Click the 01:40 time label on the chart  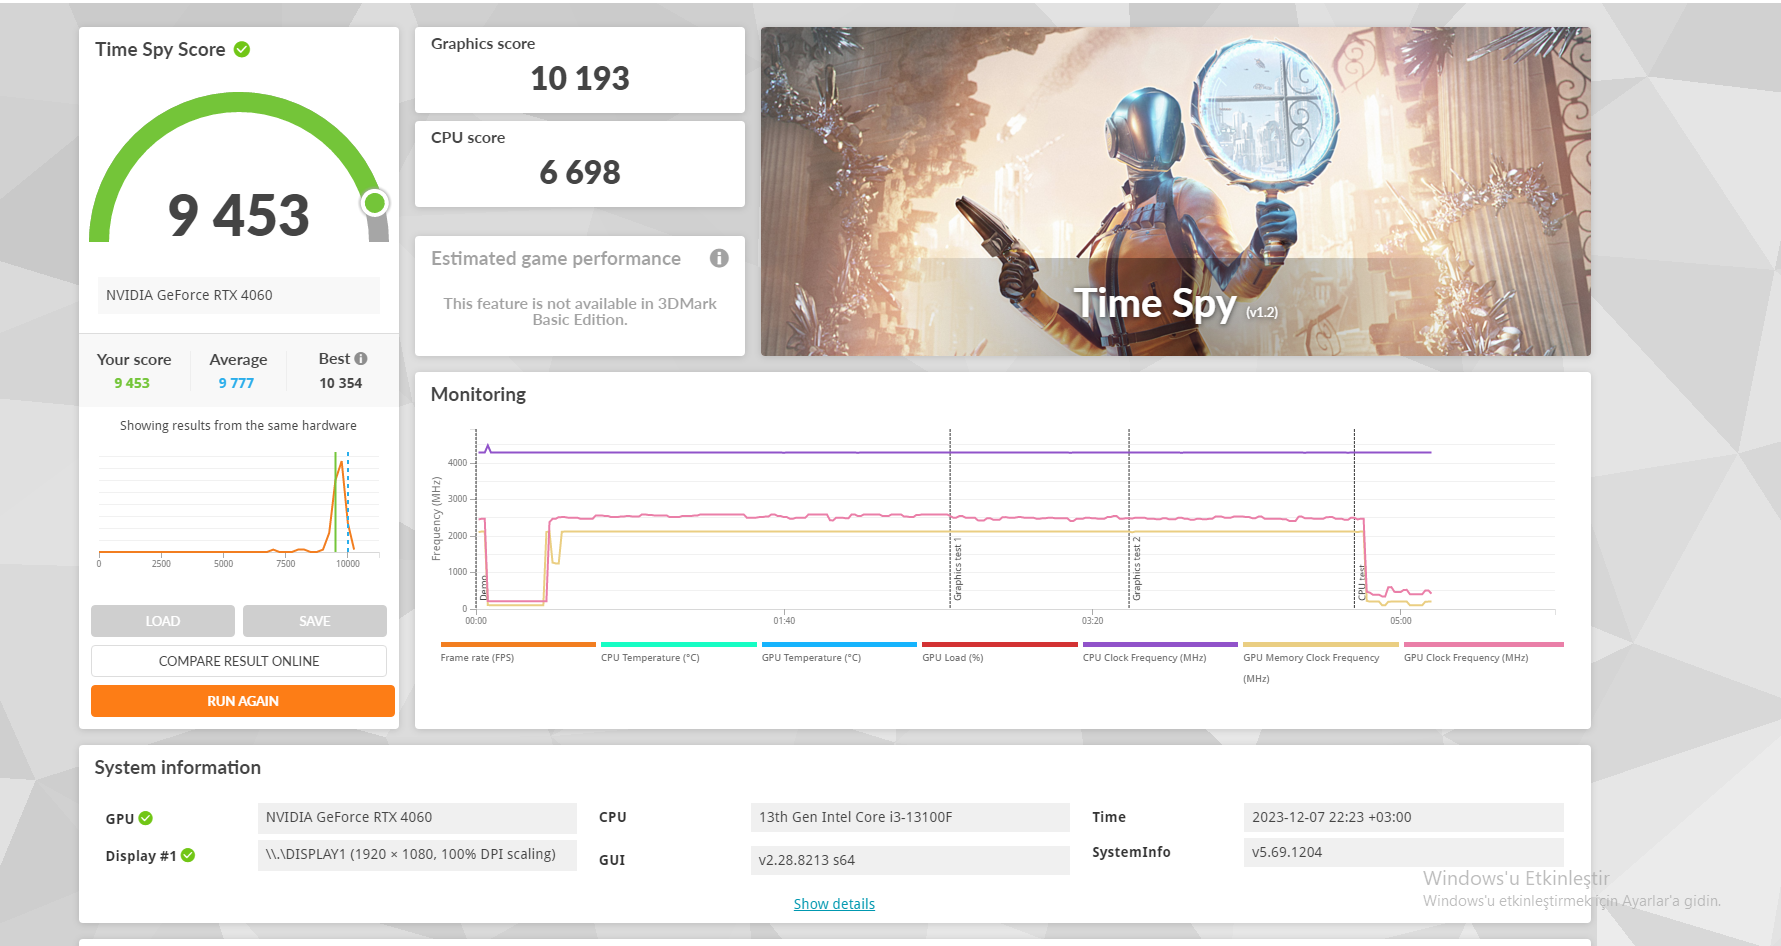coord(784,621)
